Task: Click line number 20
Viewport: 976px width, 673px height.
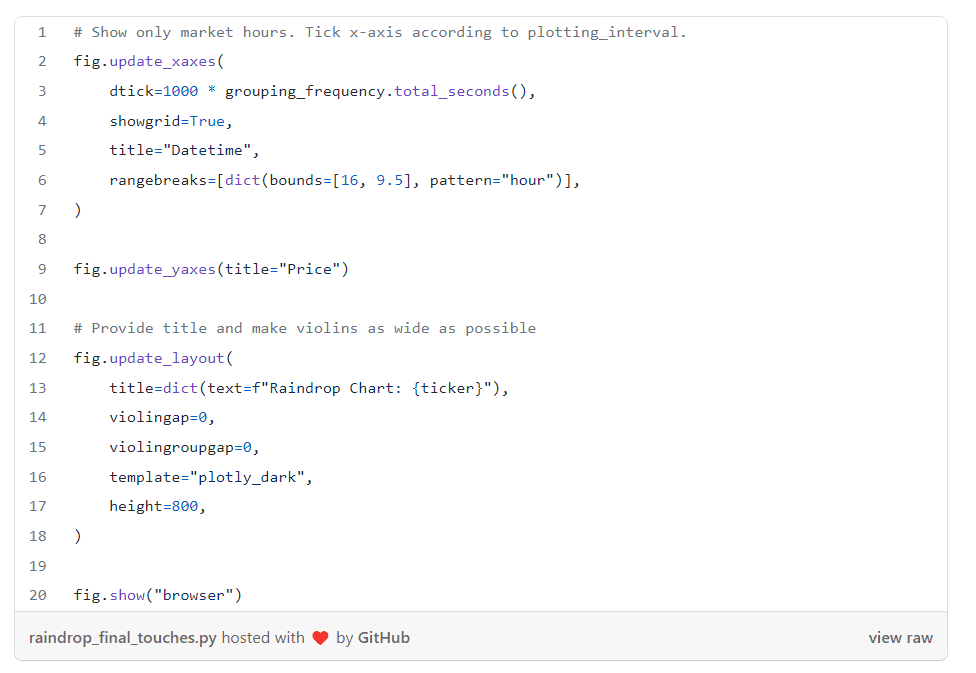Action: (x=38, y=595)
